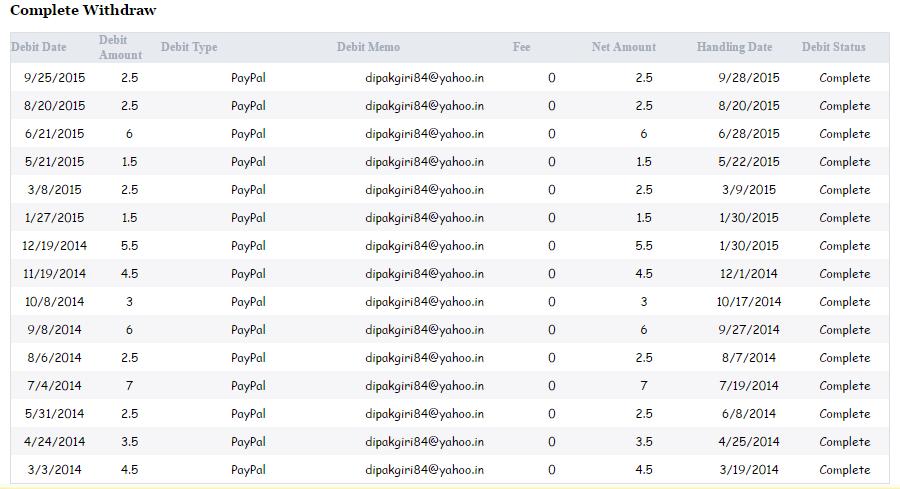
Task: Click the Handling Date column header
Action: [734, 47]
